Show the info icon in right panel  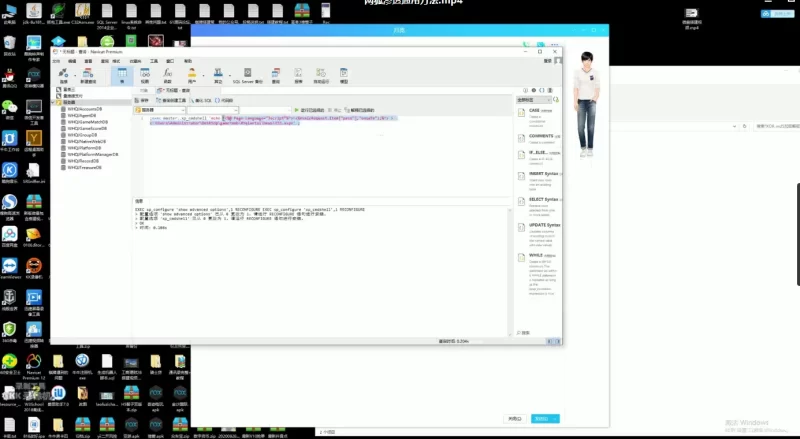point(526,90)
